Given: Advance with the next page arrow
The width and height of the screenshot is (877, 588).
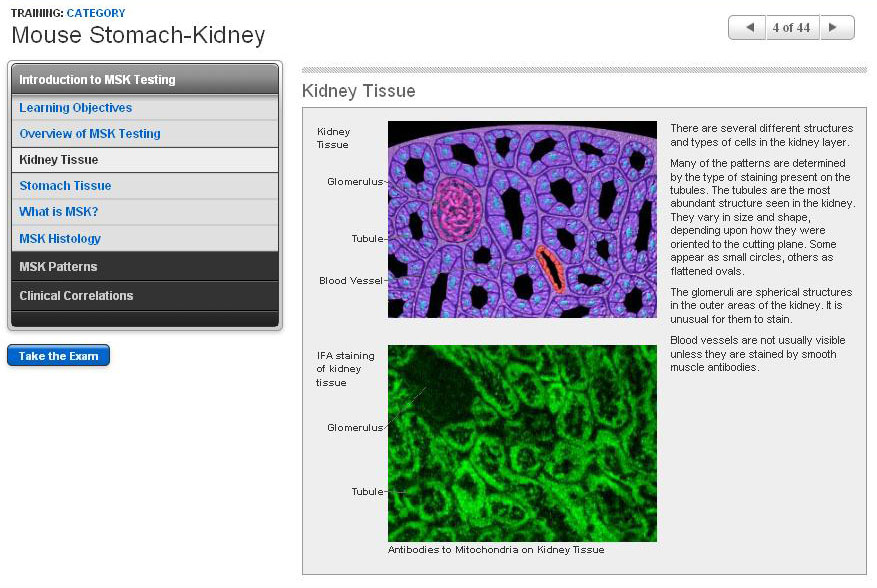Looking at the screenshot, I should coord(837,28).
